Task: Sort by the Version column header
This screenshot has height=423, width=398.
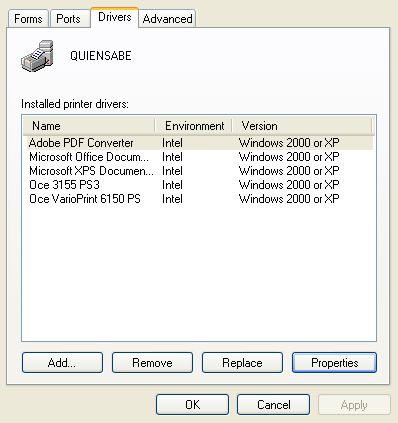Action: (302, 126)
